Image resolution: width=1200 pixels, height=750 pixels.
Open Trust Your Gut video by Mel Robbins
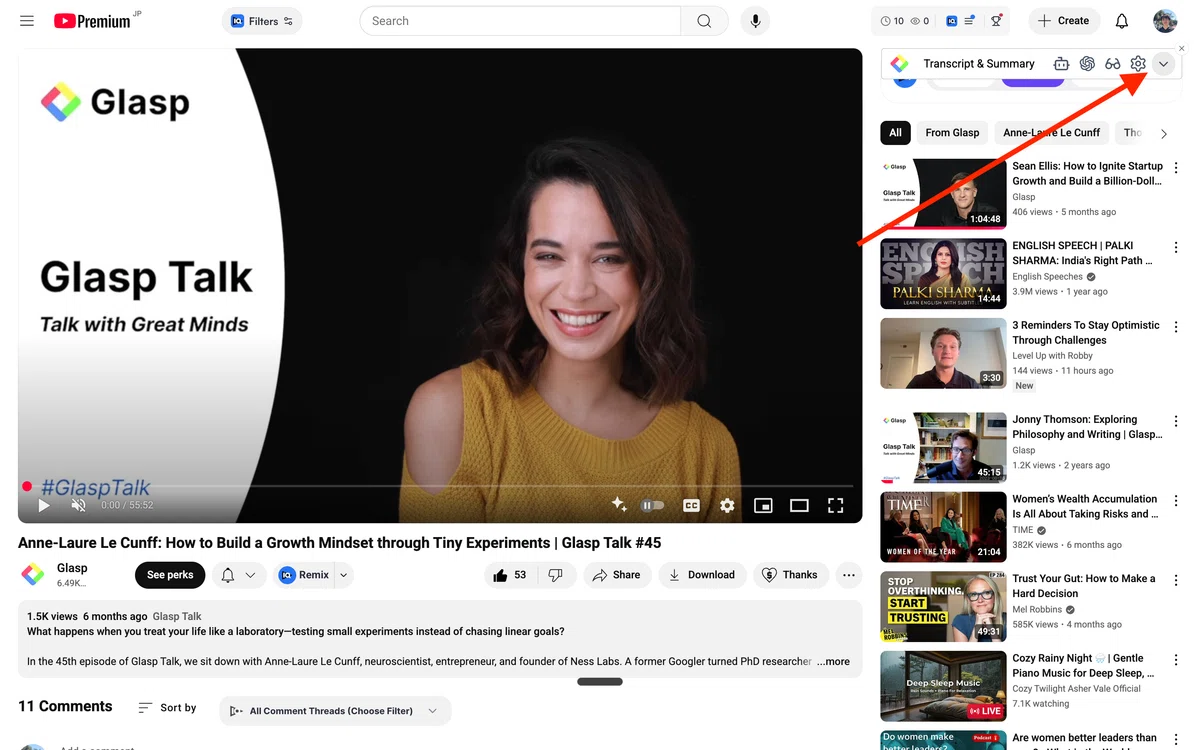[x=1084, y=586]
